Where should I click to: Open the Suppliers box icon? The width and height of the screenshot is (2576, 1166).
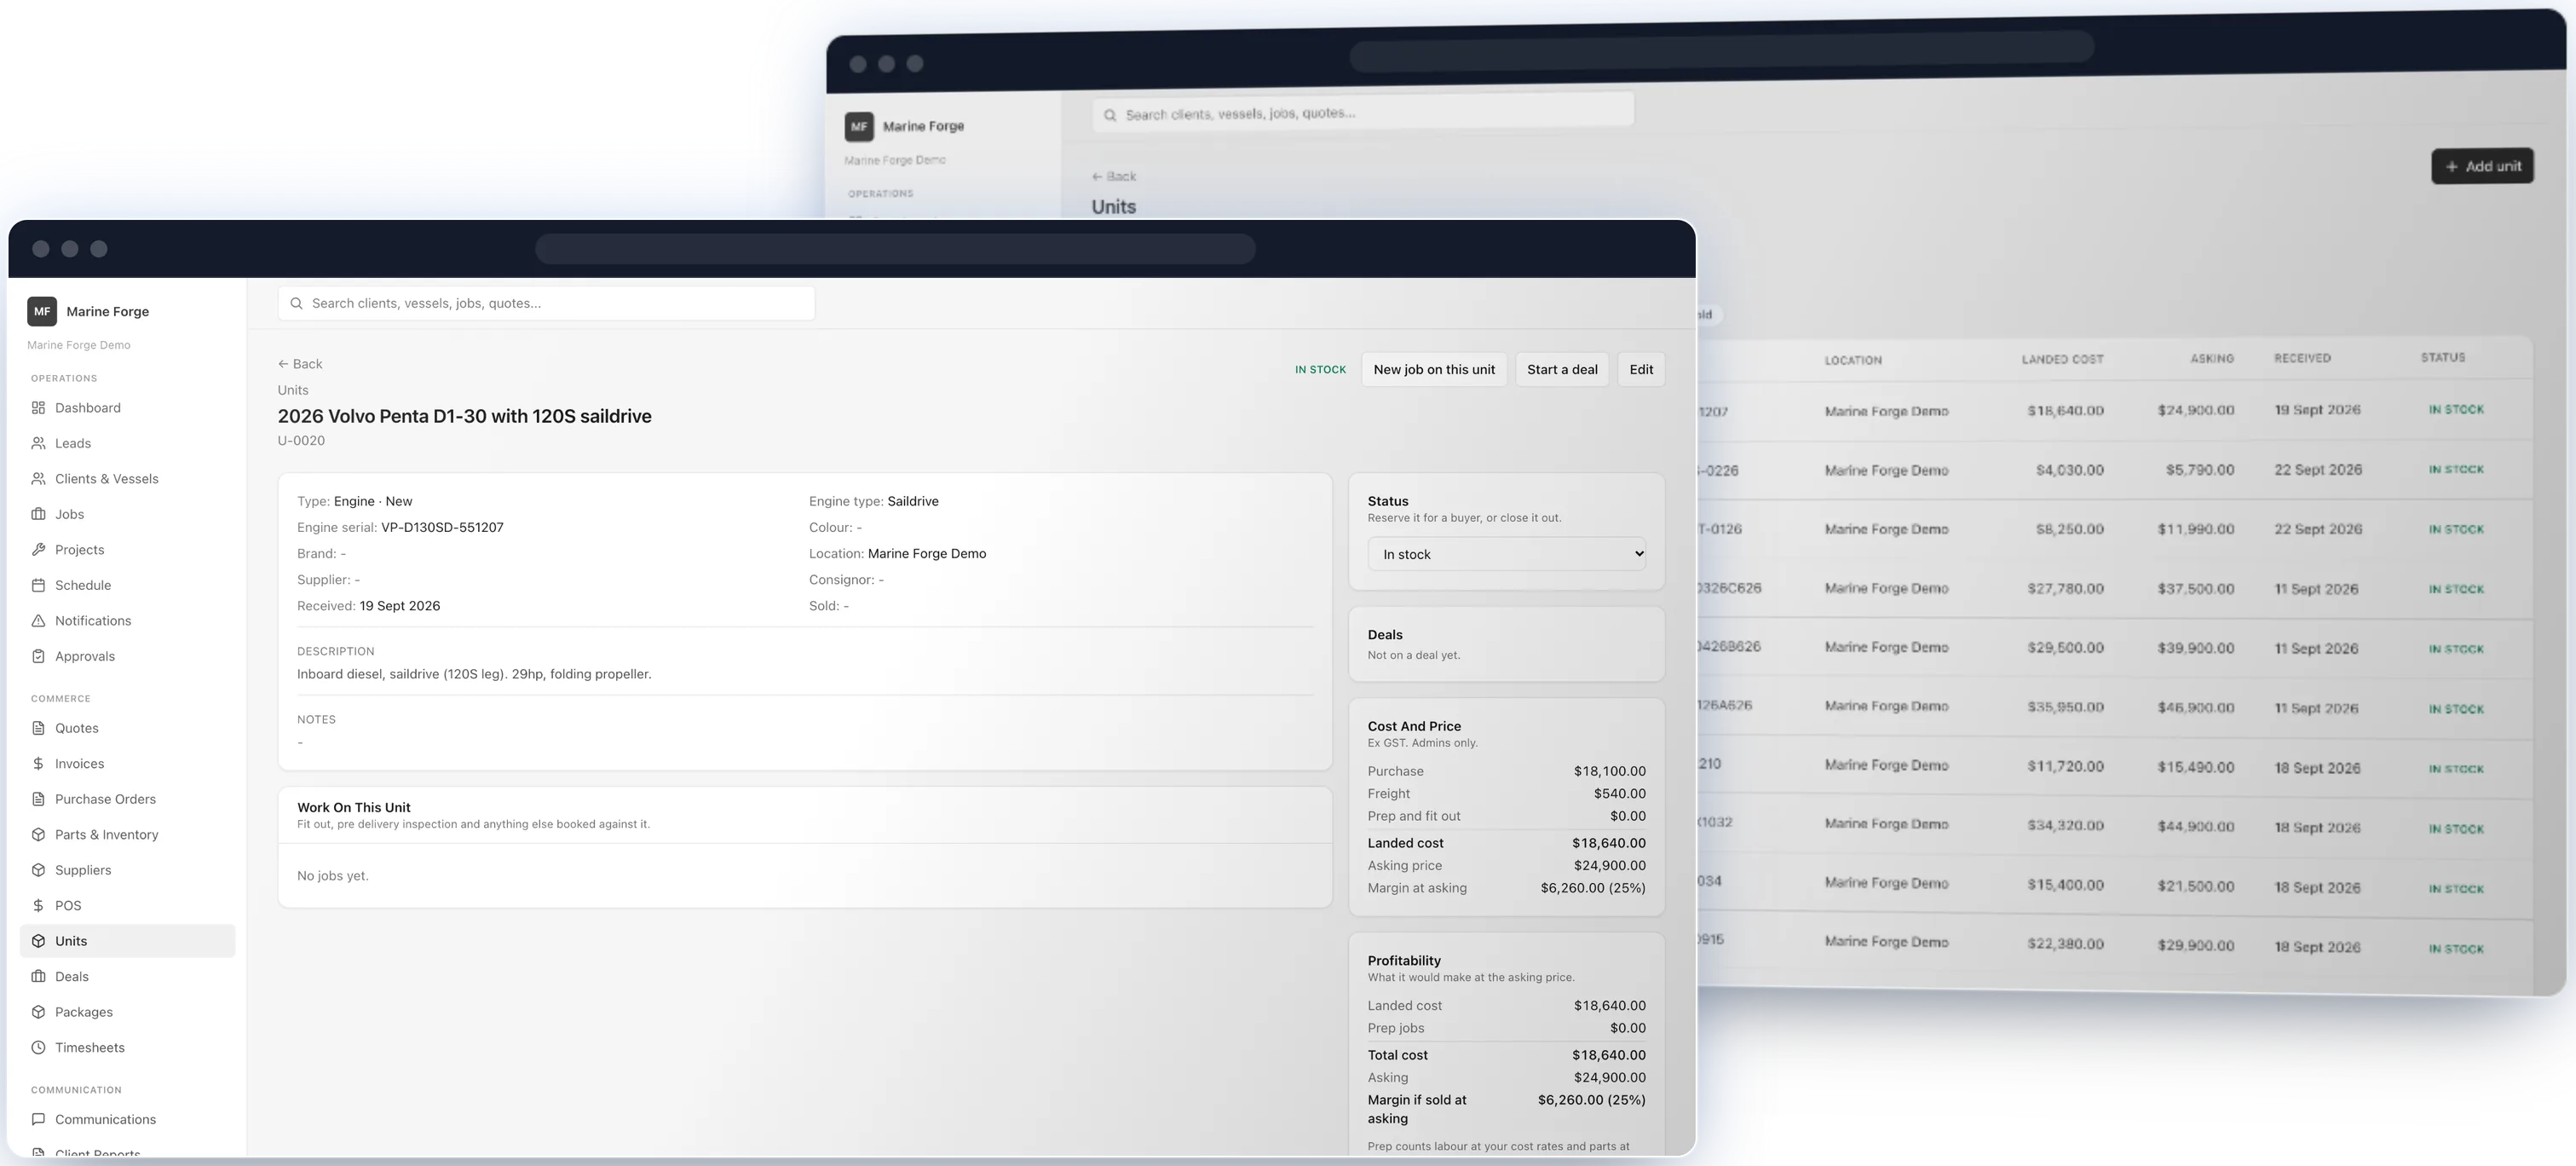[x=38, y=870]
